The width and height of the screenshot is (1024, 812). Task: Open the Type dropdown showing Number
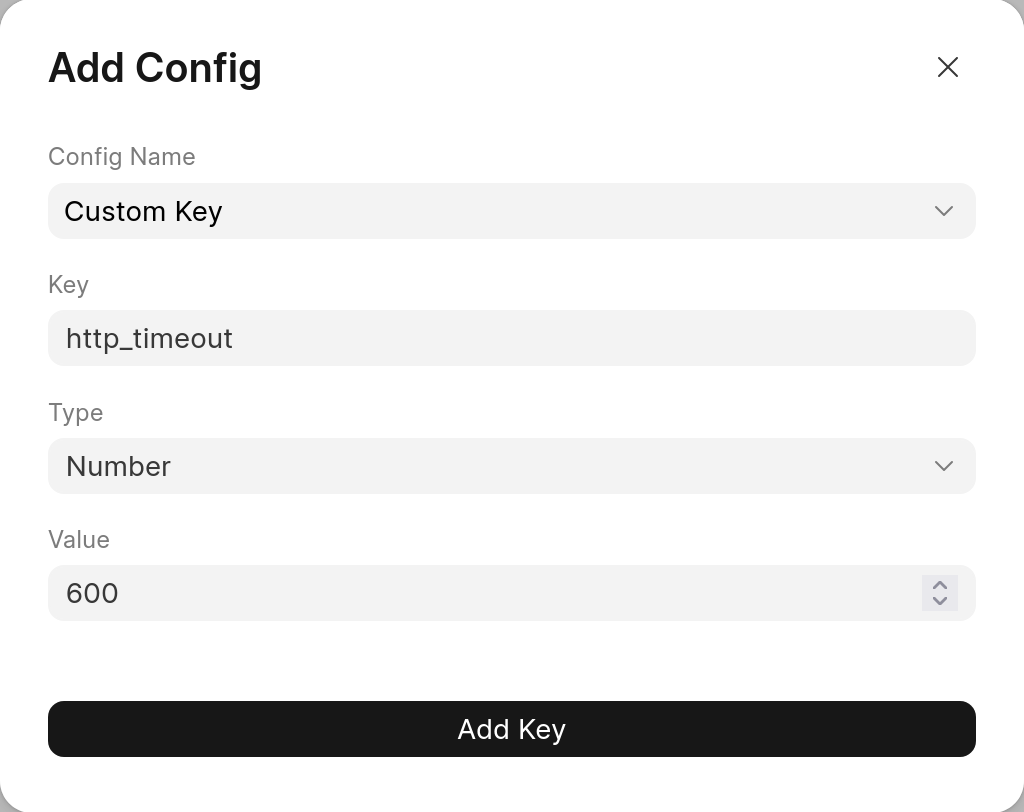[x=512, y=466]
